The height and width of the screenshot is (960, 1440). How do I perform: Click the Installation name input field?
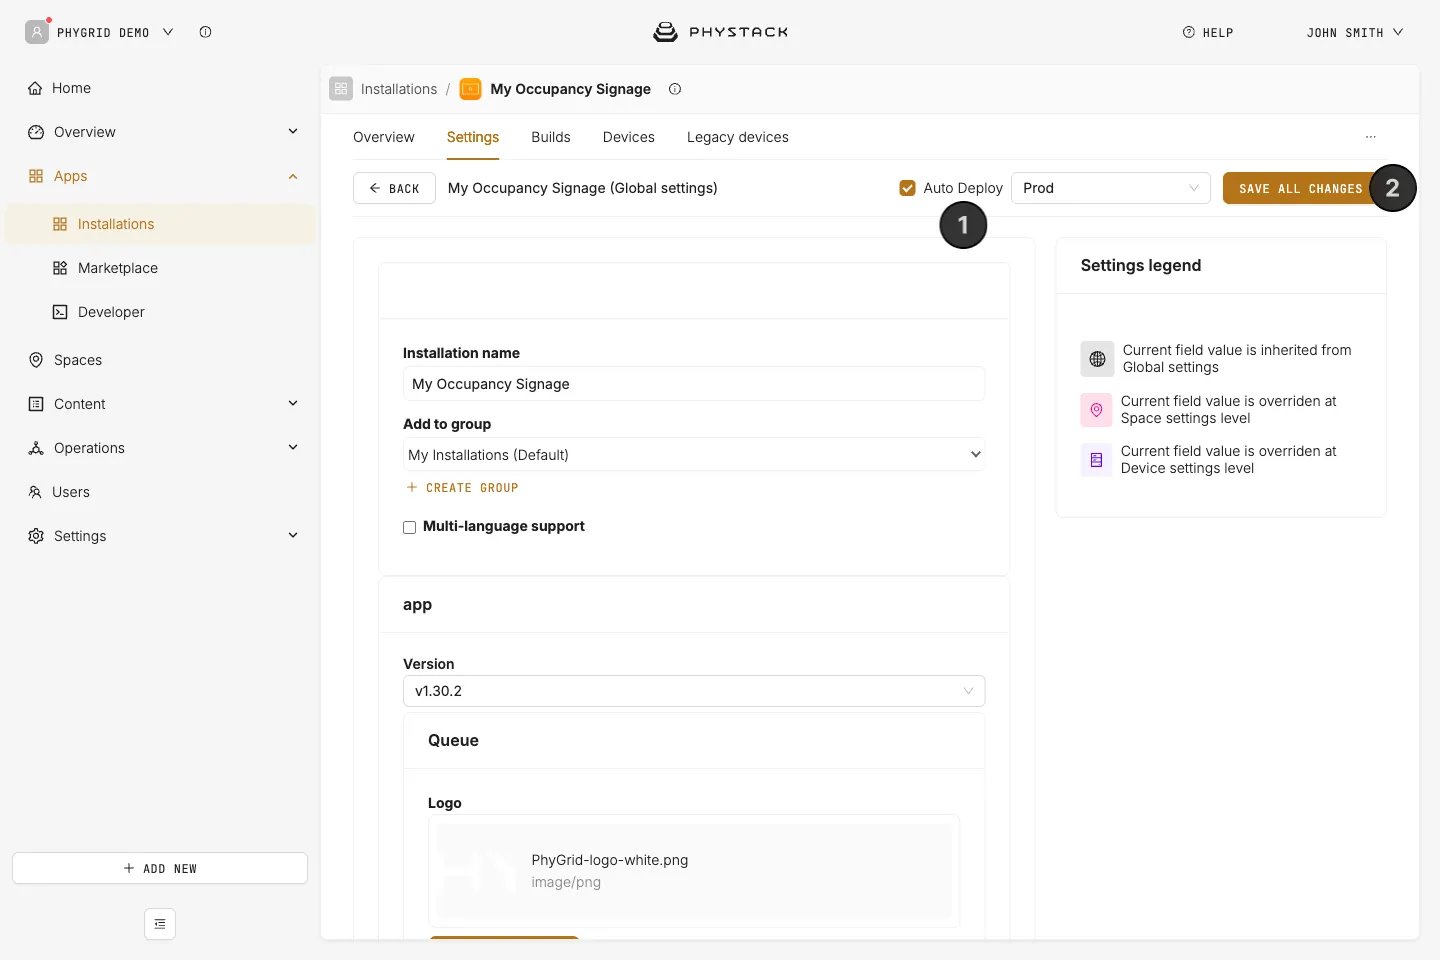694,384
